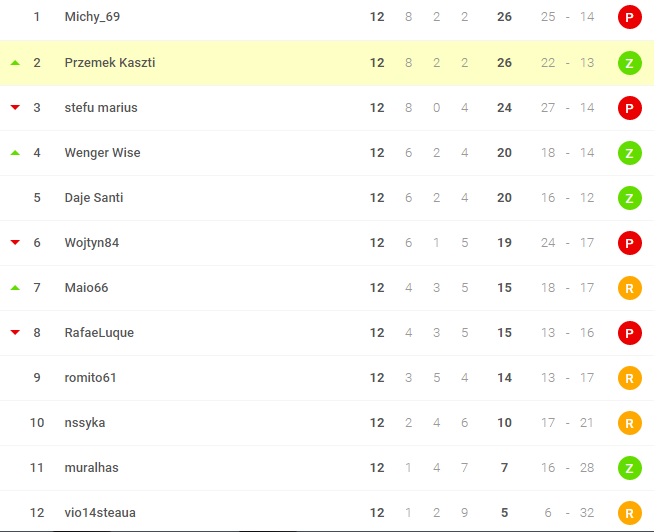This screenshot has width=658, height=532.
Task: Click the red P badge for Michy_69
Action: (x=629, y=17)
